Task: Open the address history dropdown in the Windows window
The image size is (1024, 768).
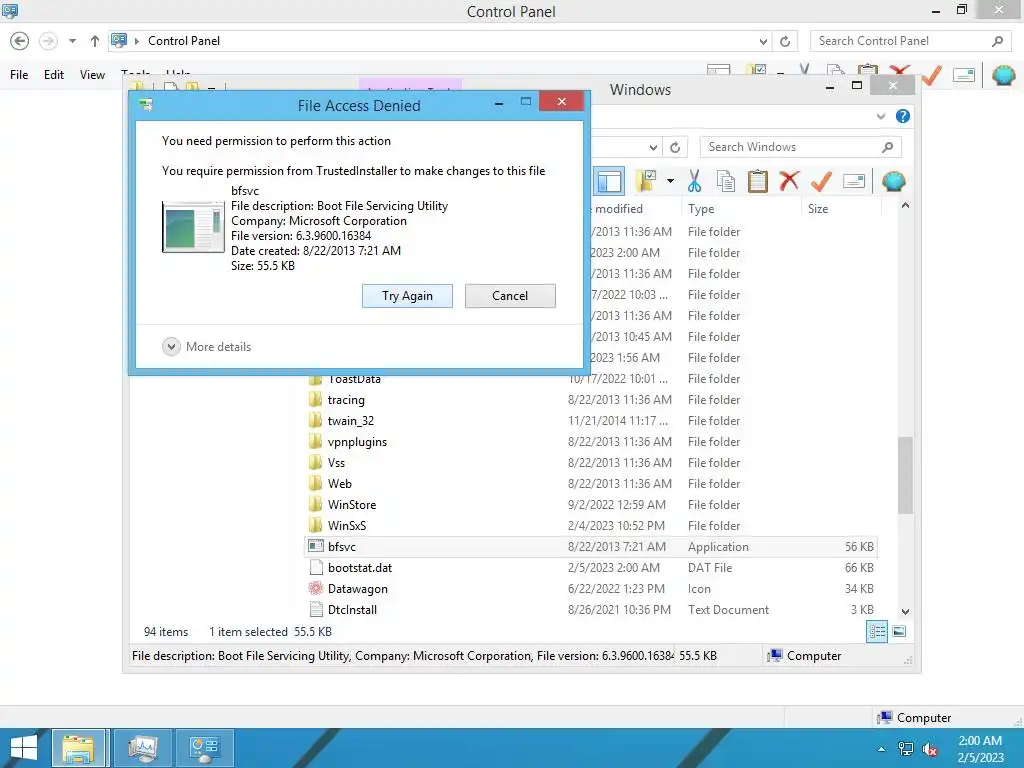Action: [653, 147]
